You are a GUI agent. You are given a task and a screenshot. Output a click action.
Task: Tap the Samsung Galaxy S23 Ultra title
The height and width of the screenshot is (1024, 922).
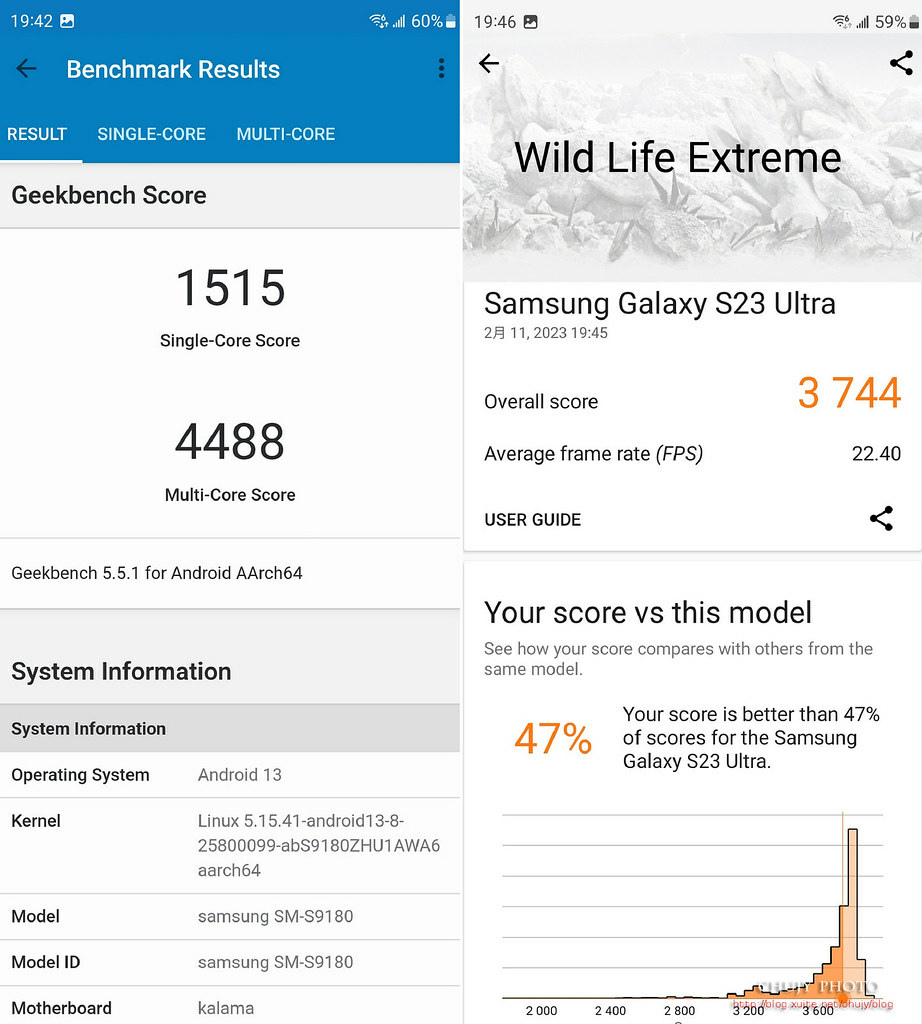click(660, 304)
